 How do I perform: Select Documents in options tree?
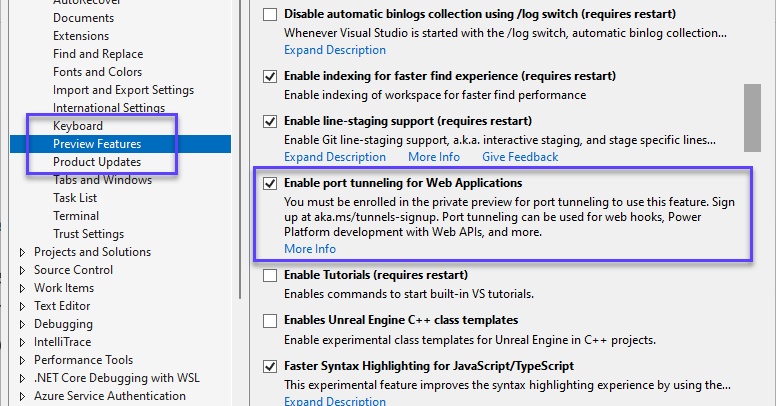[x=84, y=18]
